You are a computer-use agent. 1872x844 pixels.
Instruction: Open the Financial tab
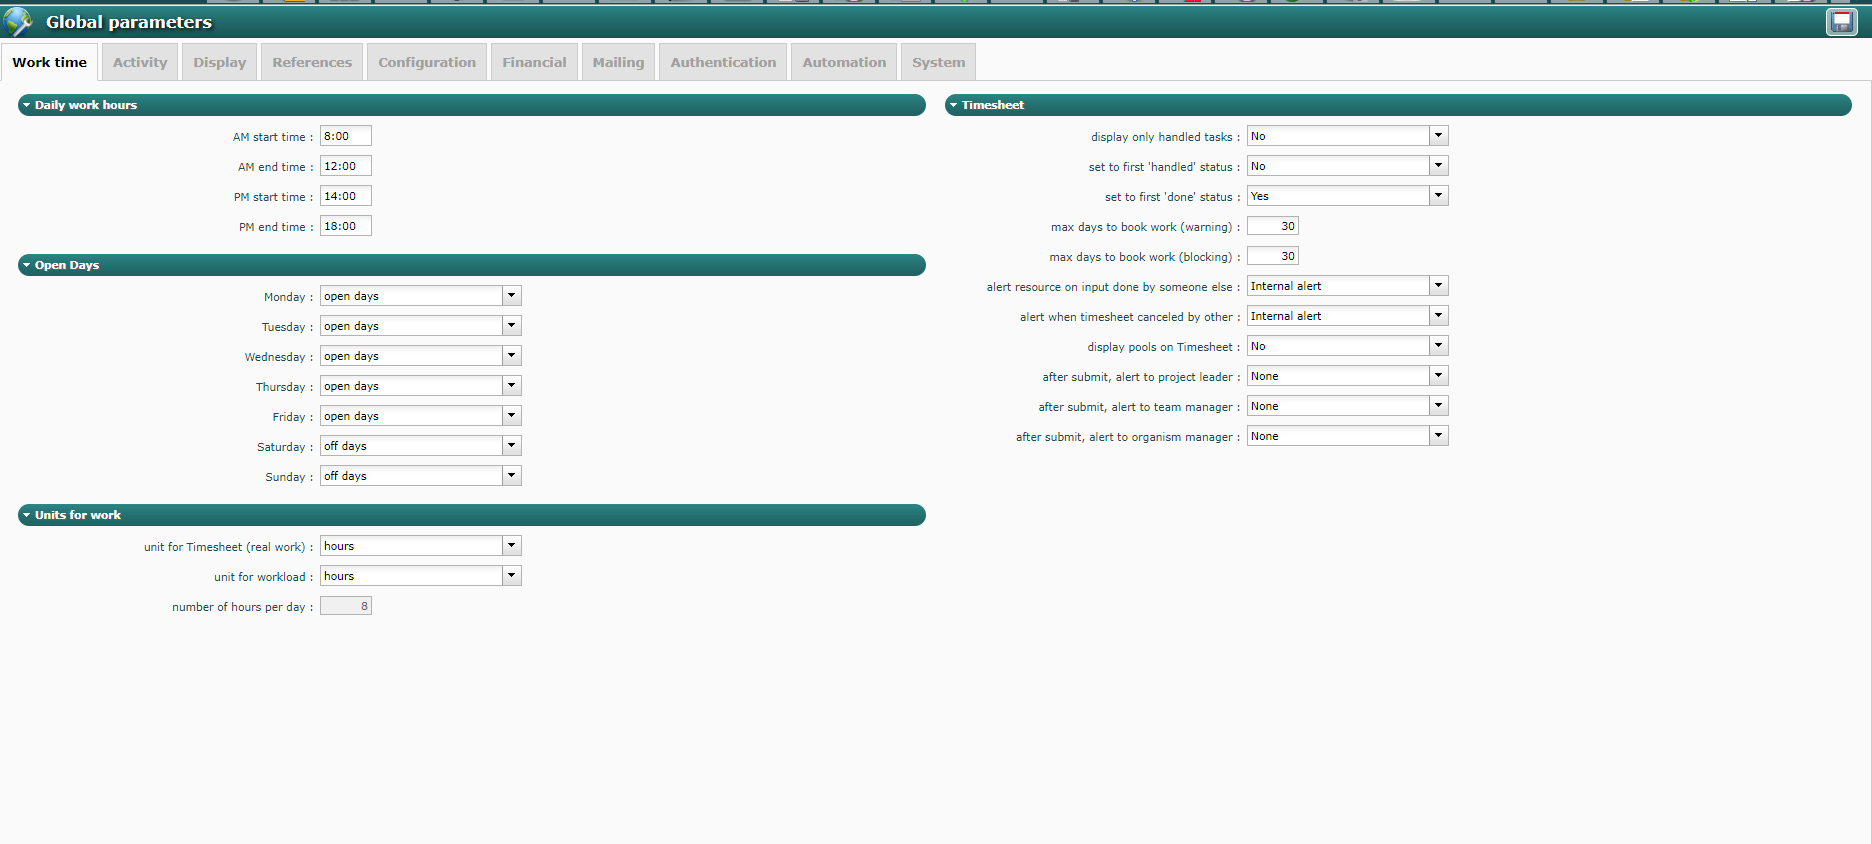[x=534, y=62]
